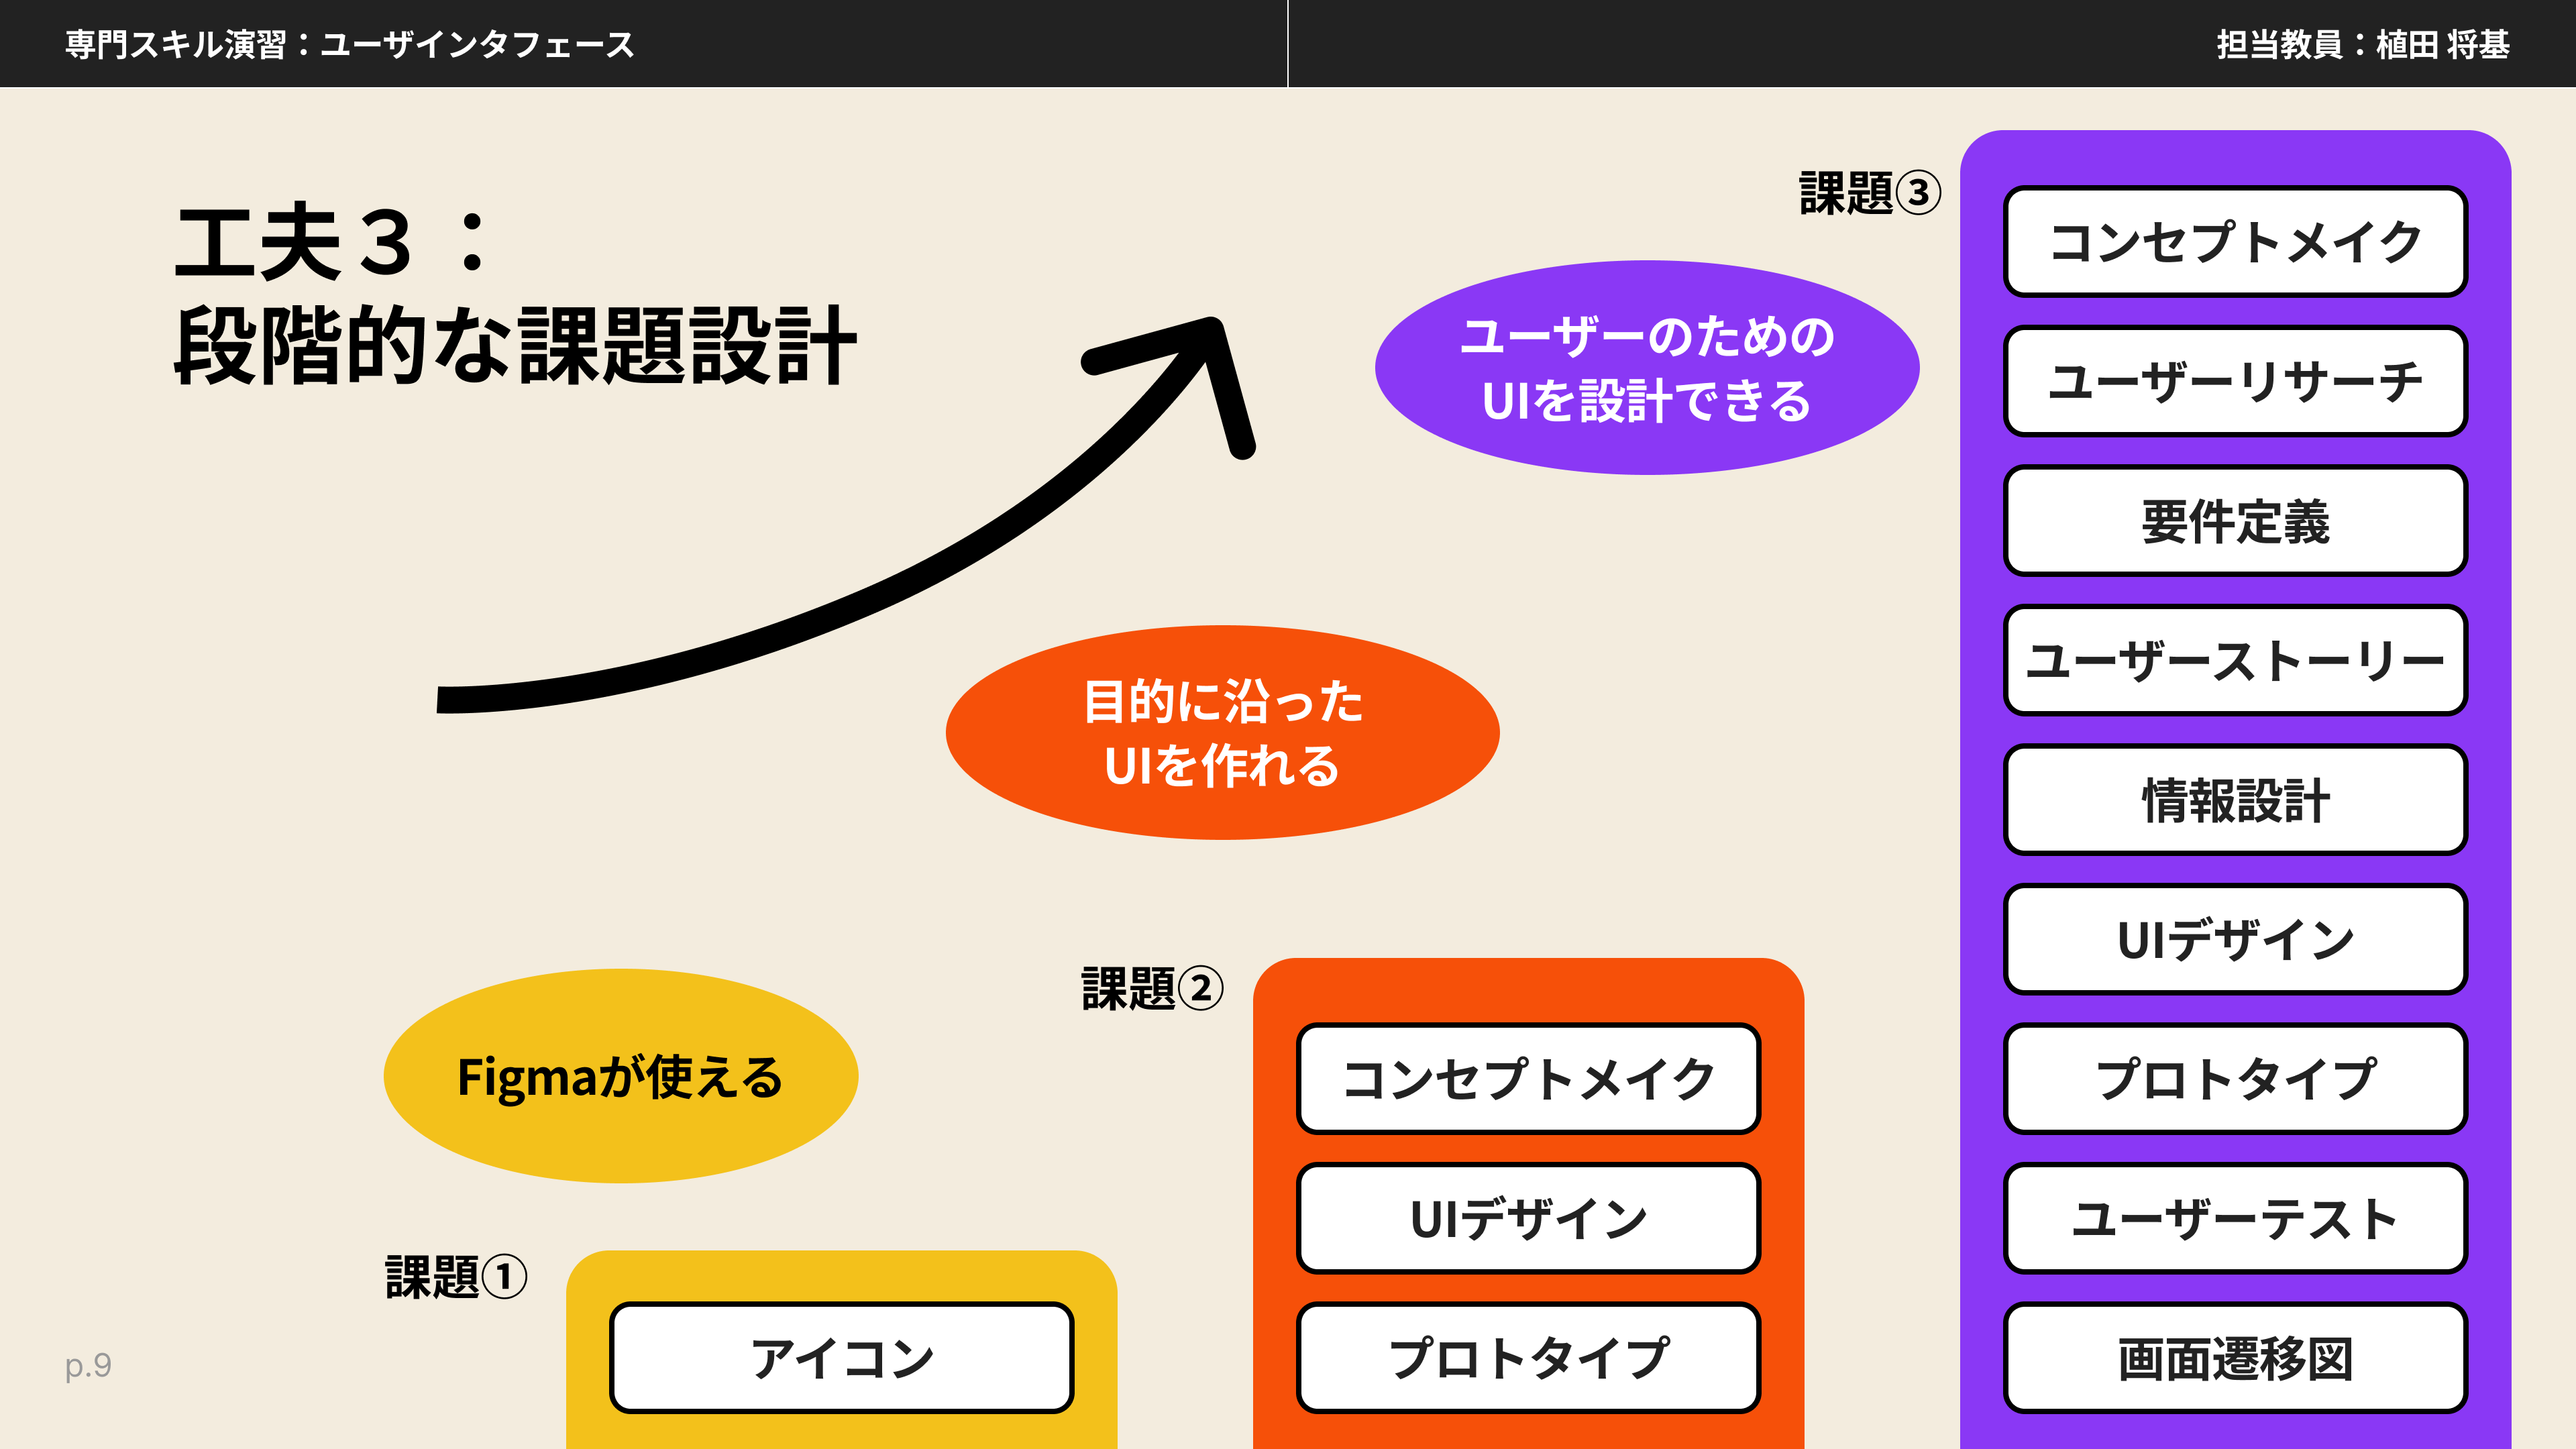
Task: Click 'プロトタイプ' box in the orange panel
Action: [x=1528, y=1357]
